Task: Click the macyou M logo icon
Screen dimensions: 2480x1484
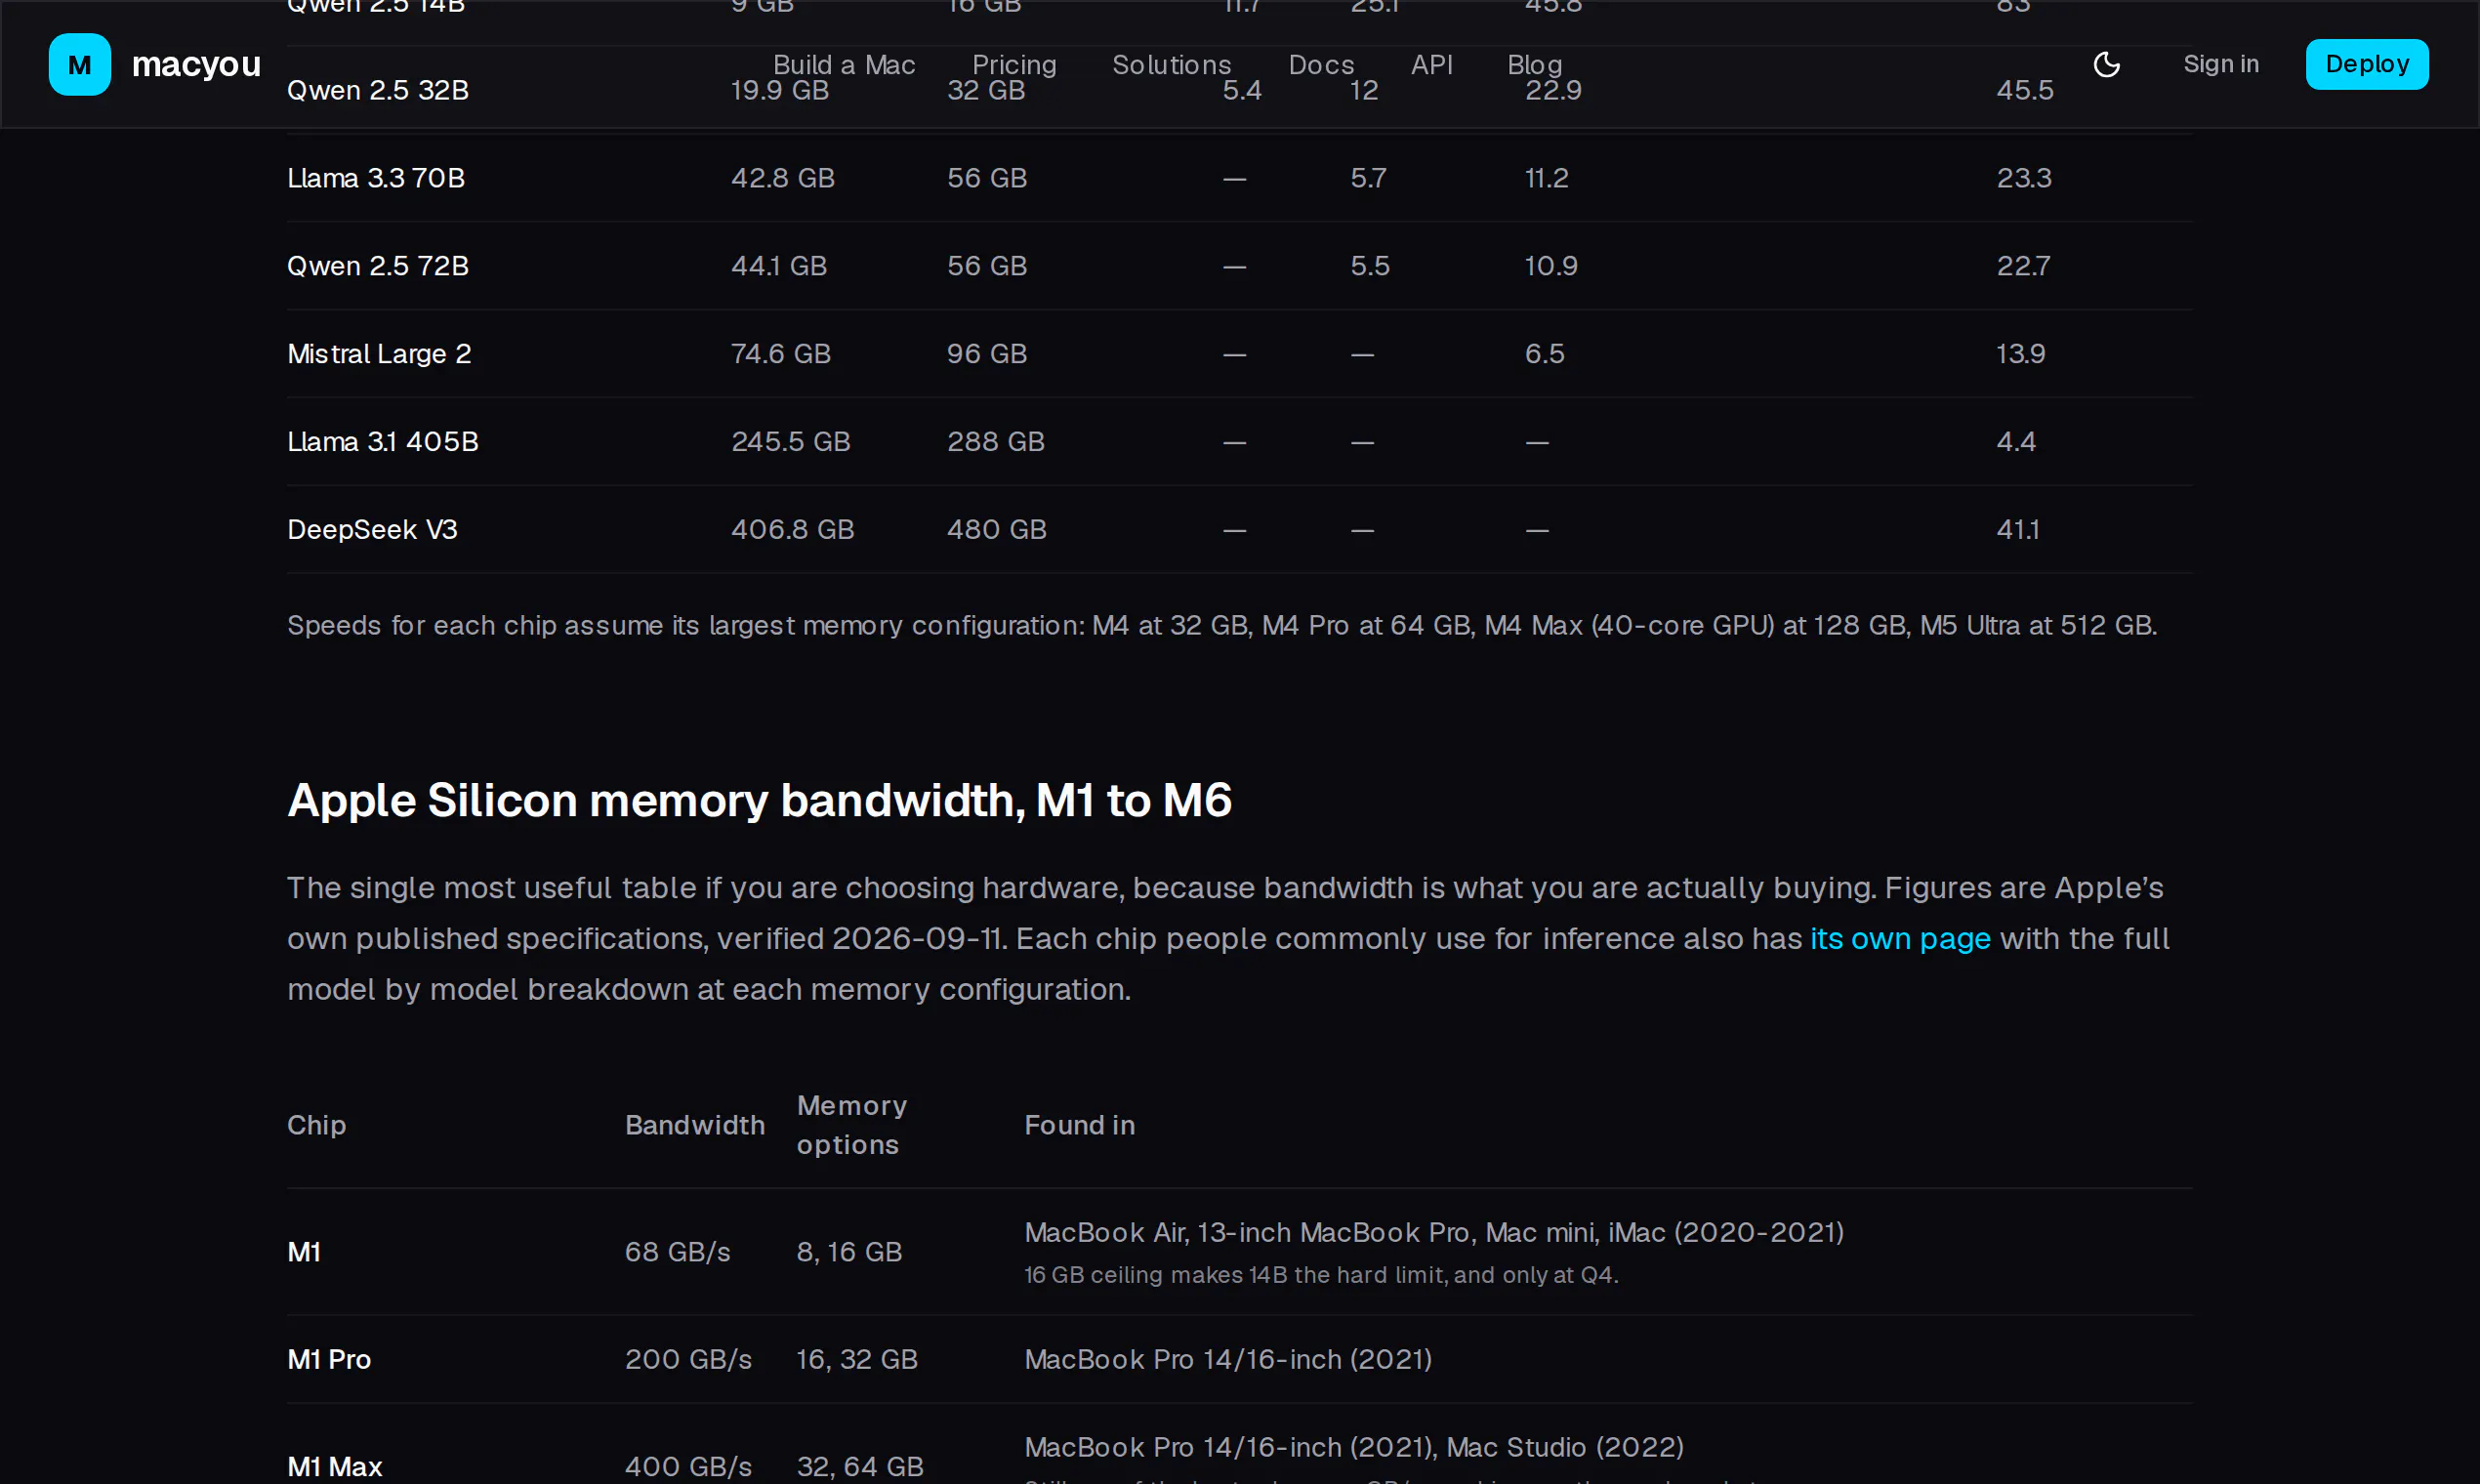Action: pos(80,64)
